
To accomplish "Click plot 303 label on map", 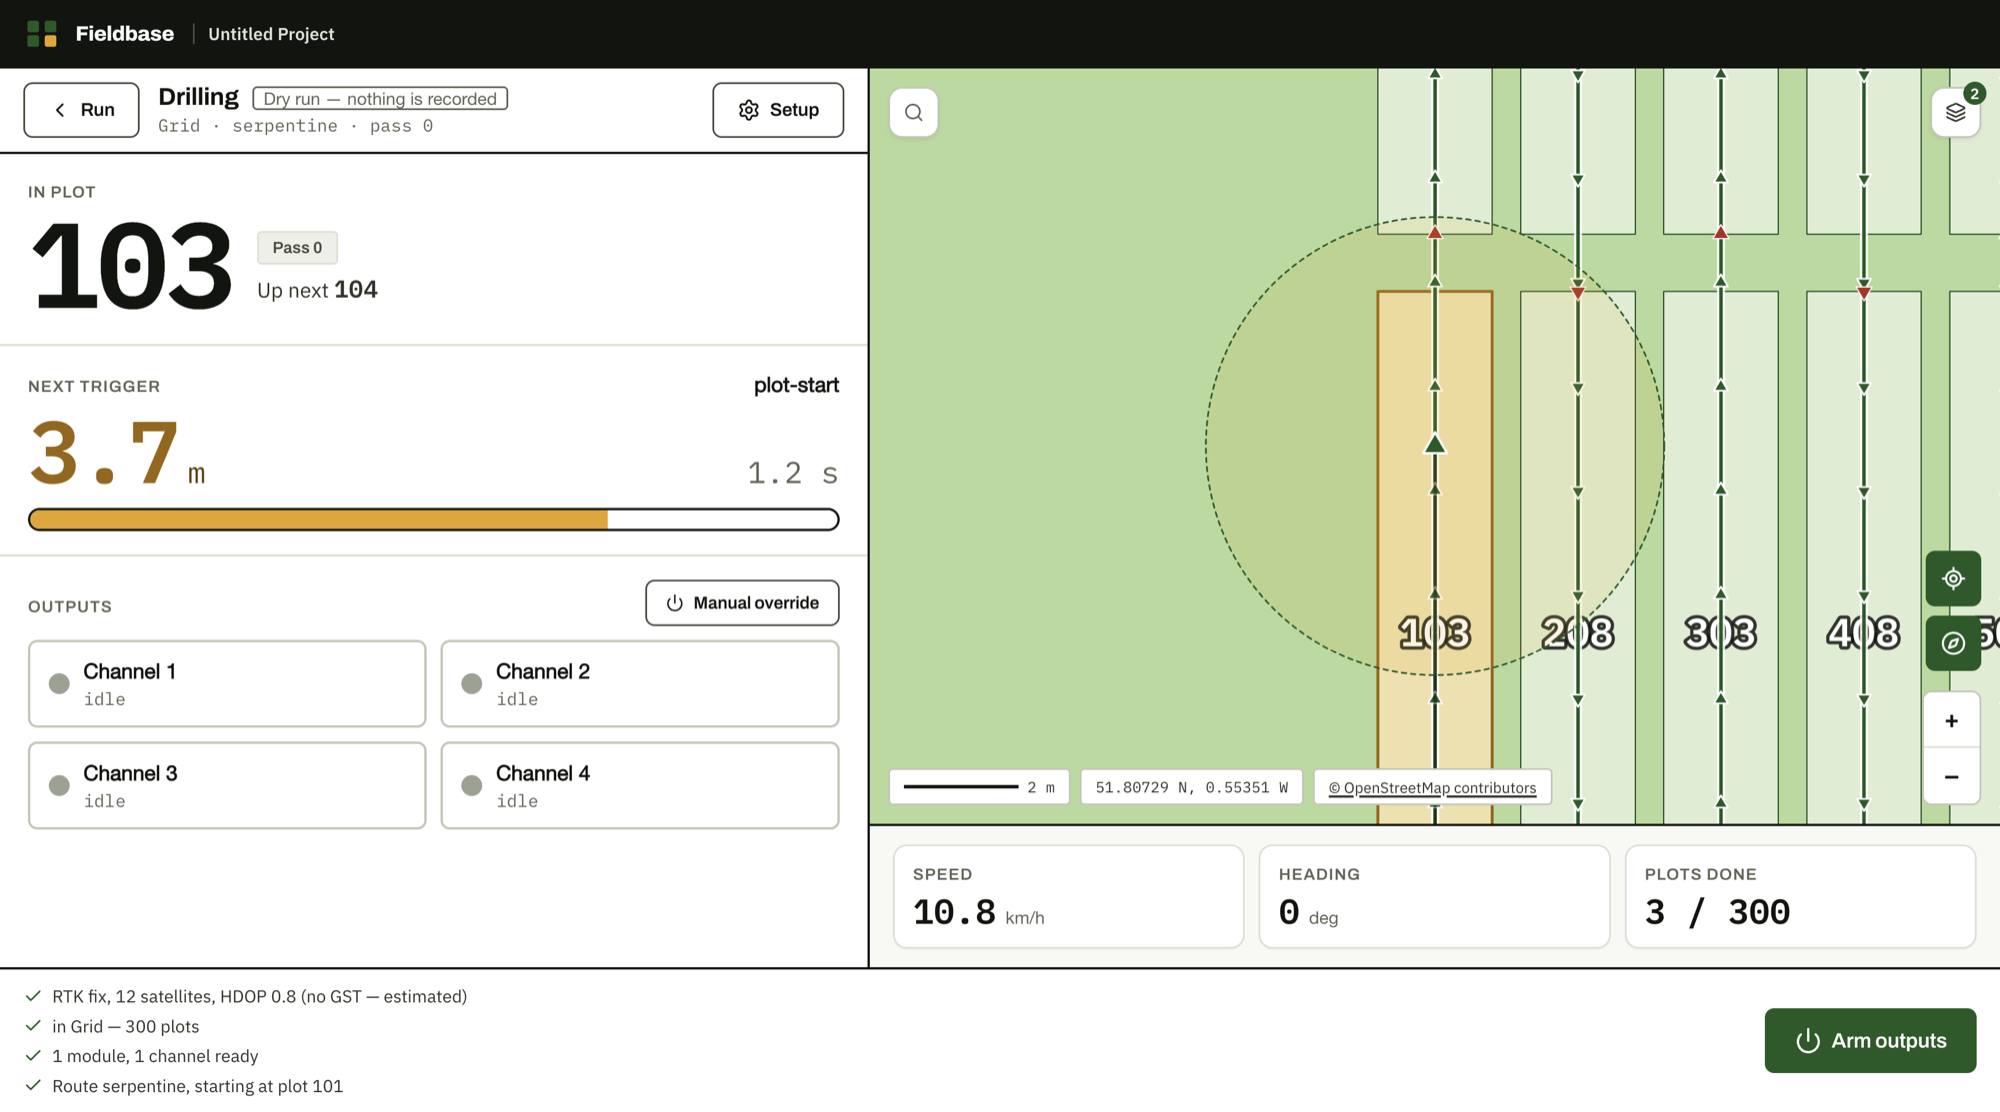I will (1720, 633).
